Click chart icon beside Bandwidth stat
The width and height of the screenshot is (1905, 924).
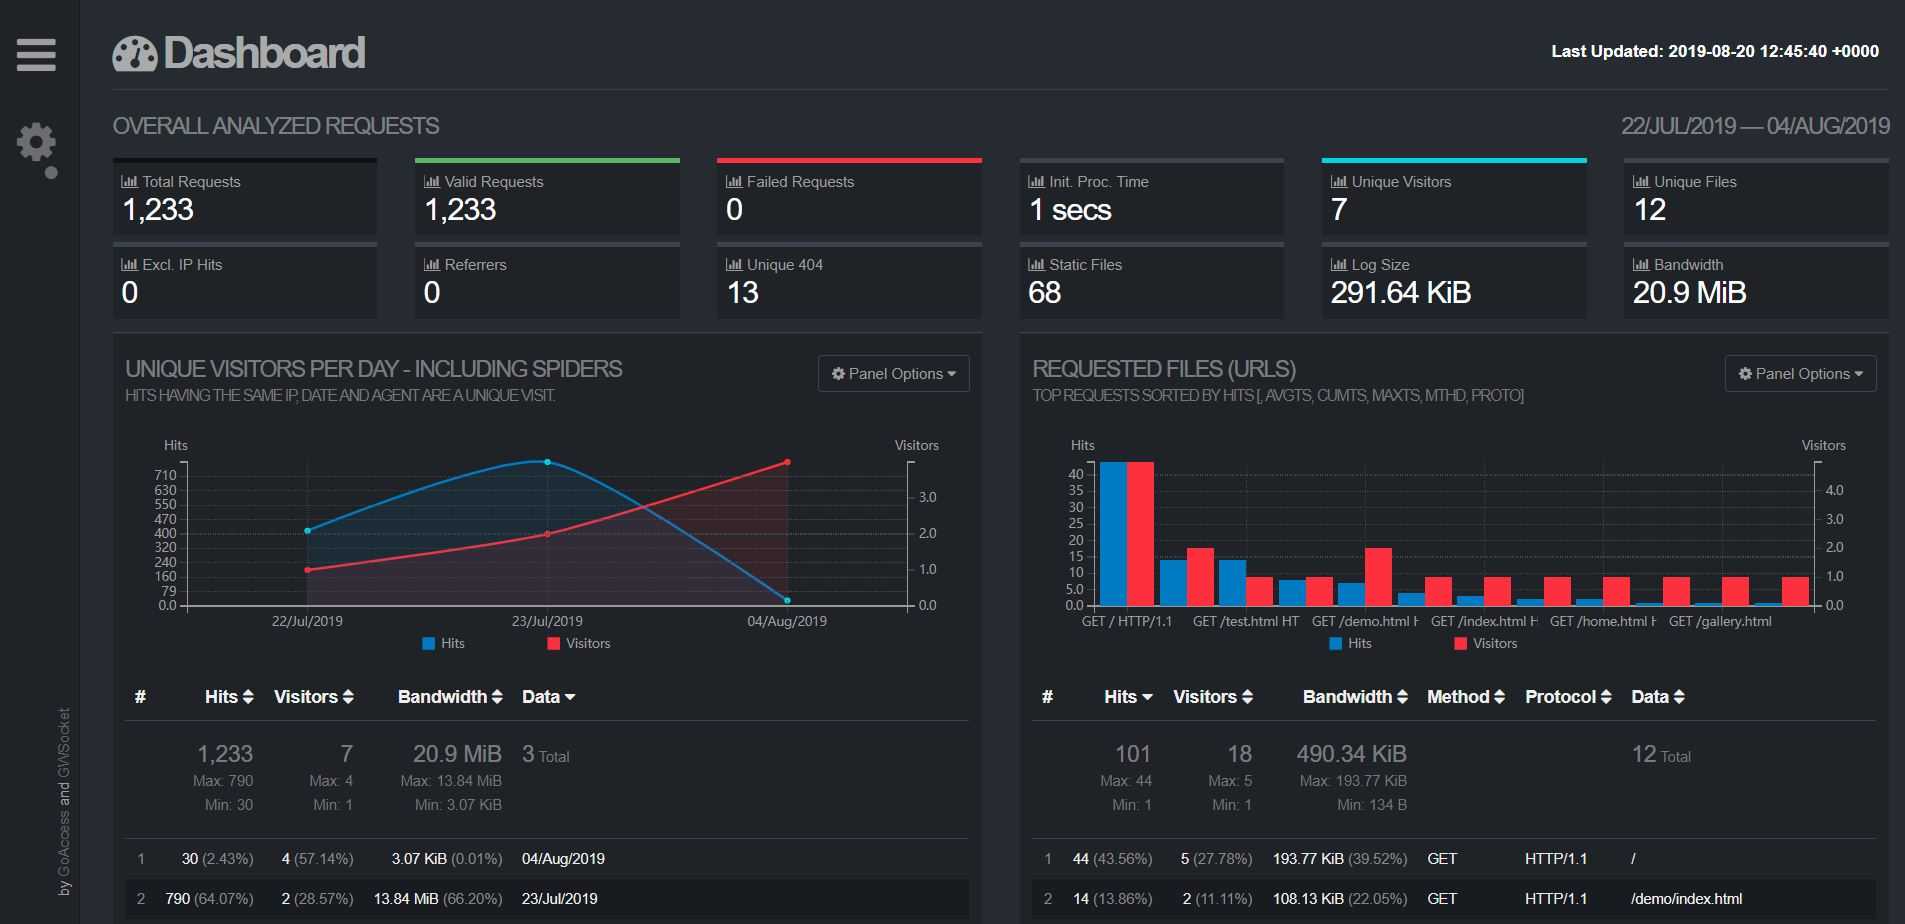pos(1641,265)
